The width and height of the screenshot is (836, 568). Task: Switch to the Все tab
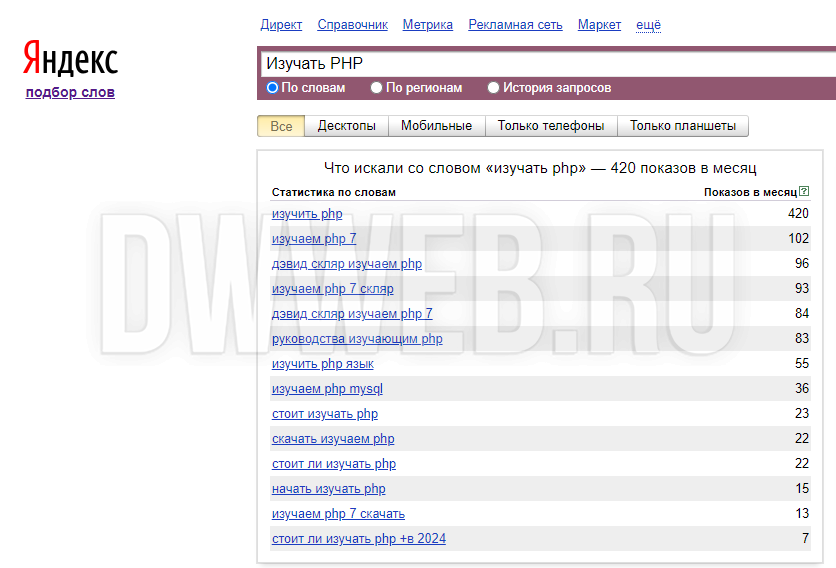281,126
